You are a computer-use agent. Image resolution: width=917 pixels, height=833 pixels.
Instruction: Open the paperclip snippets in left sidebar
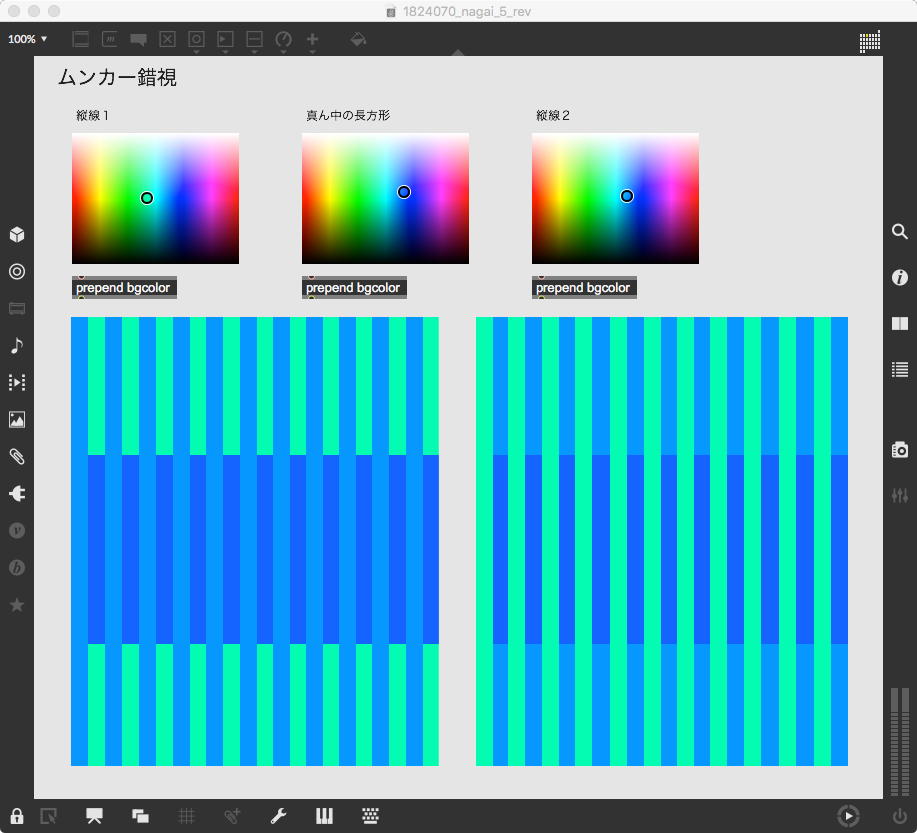click(17, 456)
